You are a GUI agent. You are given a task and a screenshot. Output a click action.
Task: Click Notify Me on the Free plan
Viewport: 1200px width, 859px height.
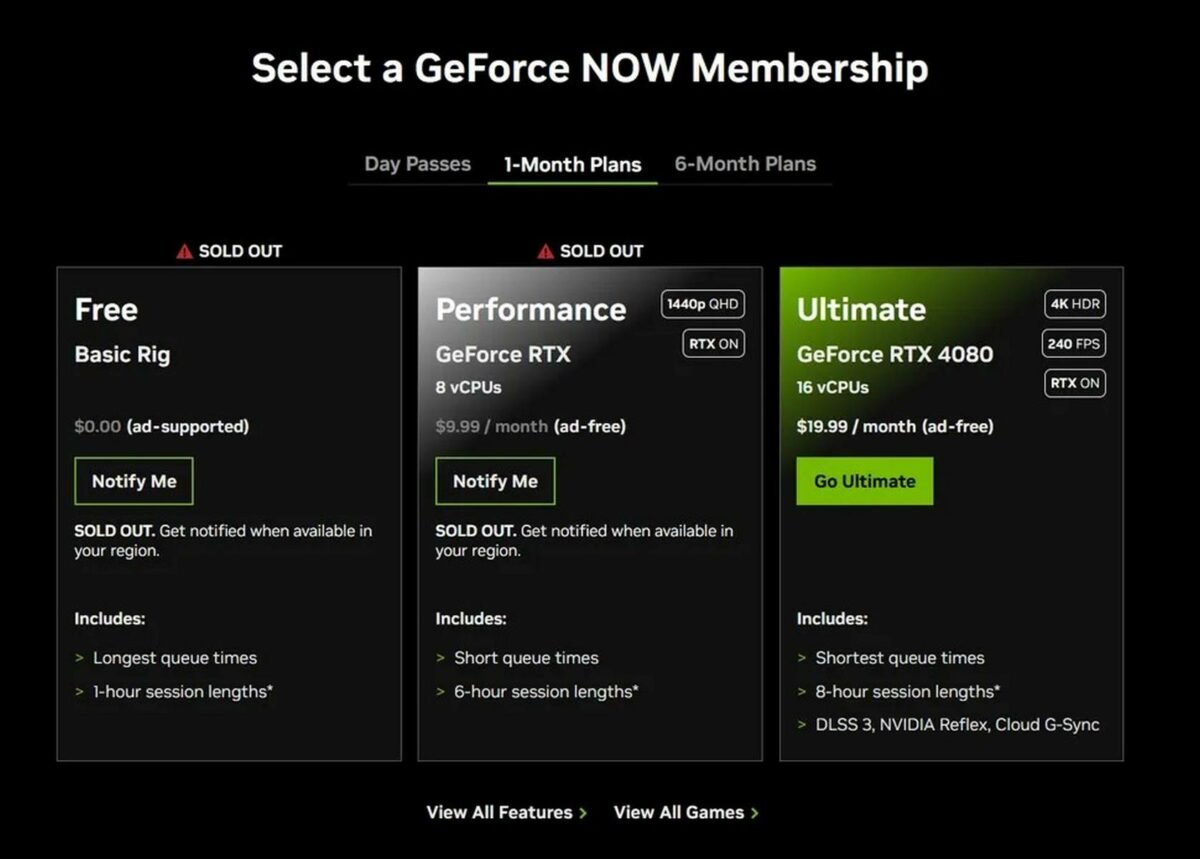pyautogui.click(x=134, y=481)
